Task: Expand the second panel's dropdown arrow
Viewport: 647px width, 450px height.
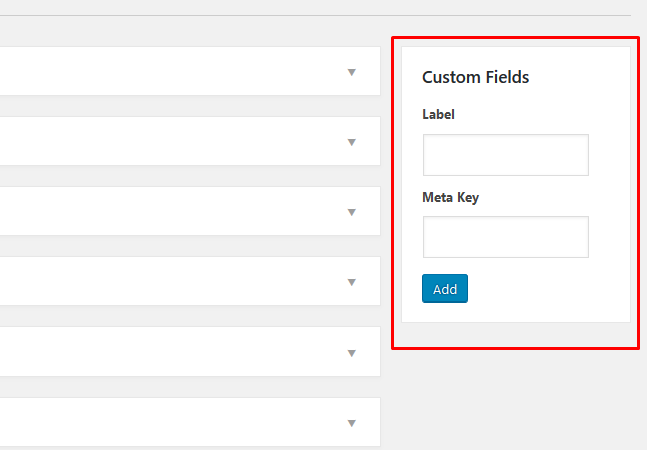Action: 352,142
